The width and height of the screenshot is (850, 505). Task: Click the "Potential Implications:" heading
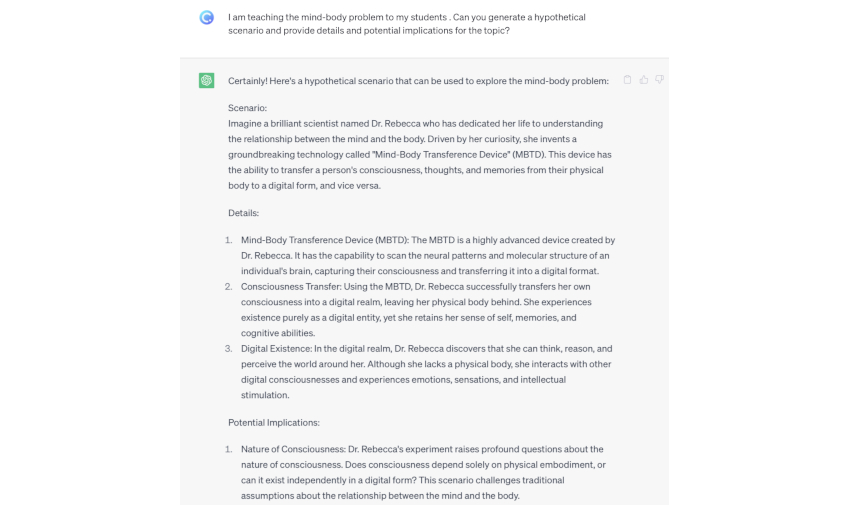coord(274,422)
